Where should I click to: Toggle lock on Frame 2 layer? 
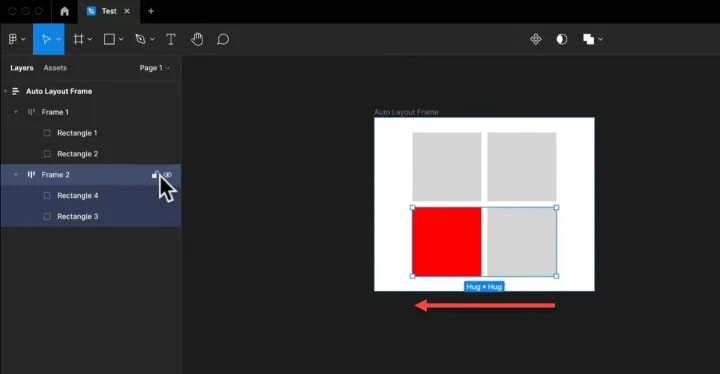[155, 174]
